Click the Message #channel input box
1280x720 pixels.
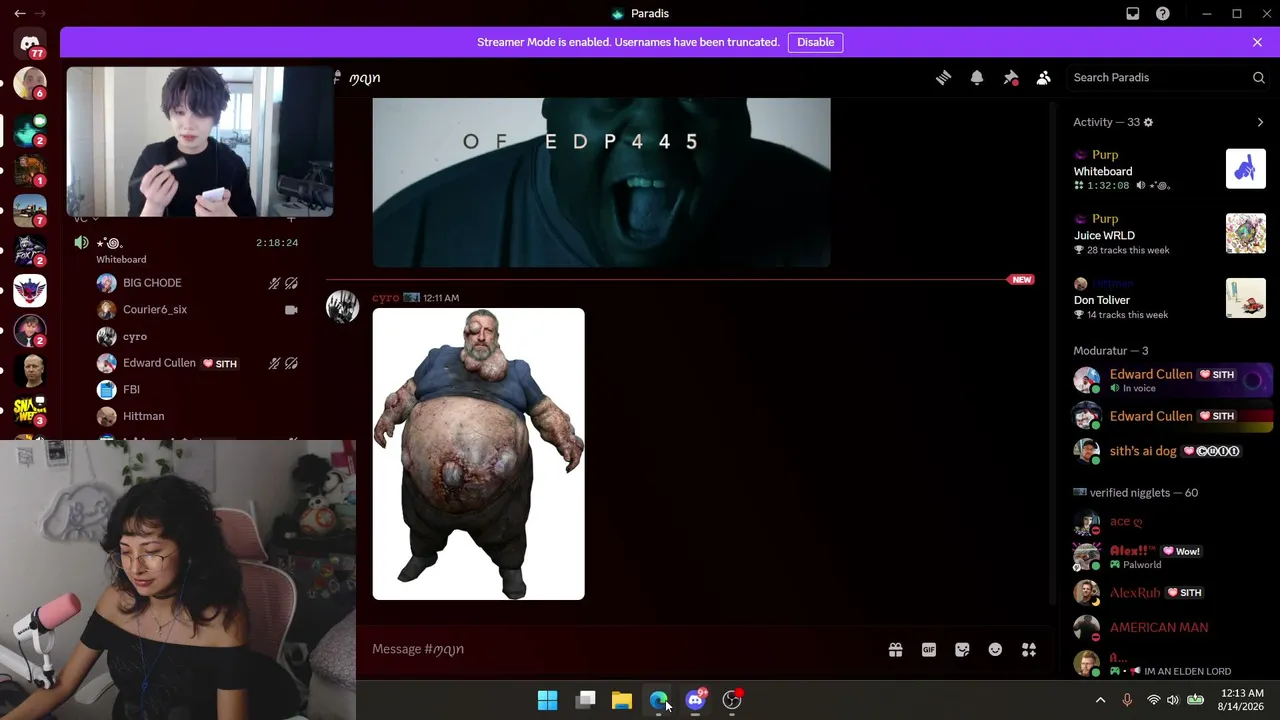(620, 650)
